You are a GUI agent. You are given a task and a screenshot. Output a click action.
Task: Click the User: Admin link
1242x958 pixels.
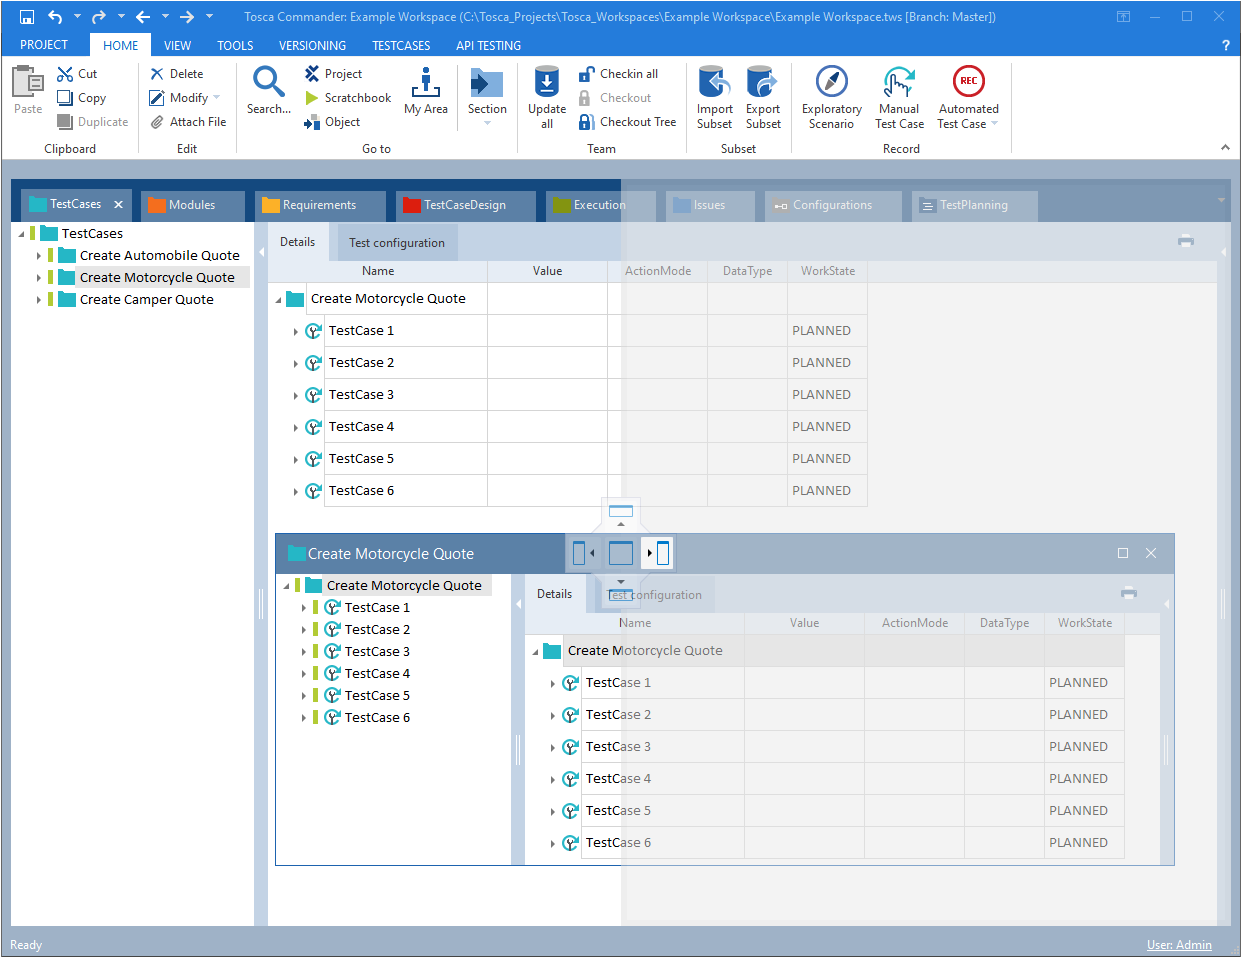(1179, 945)
